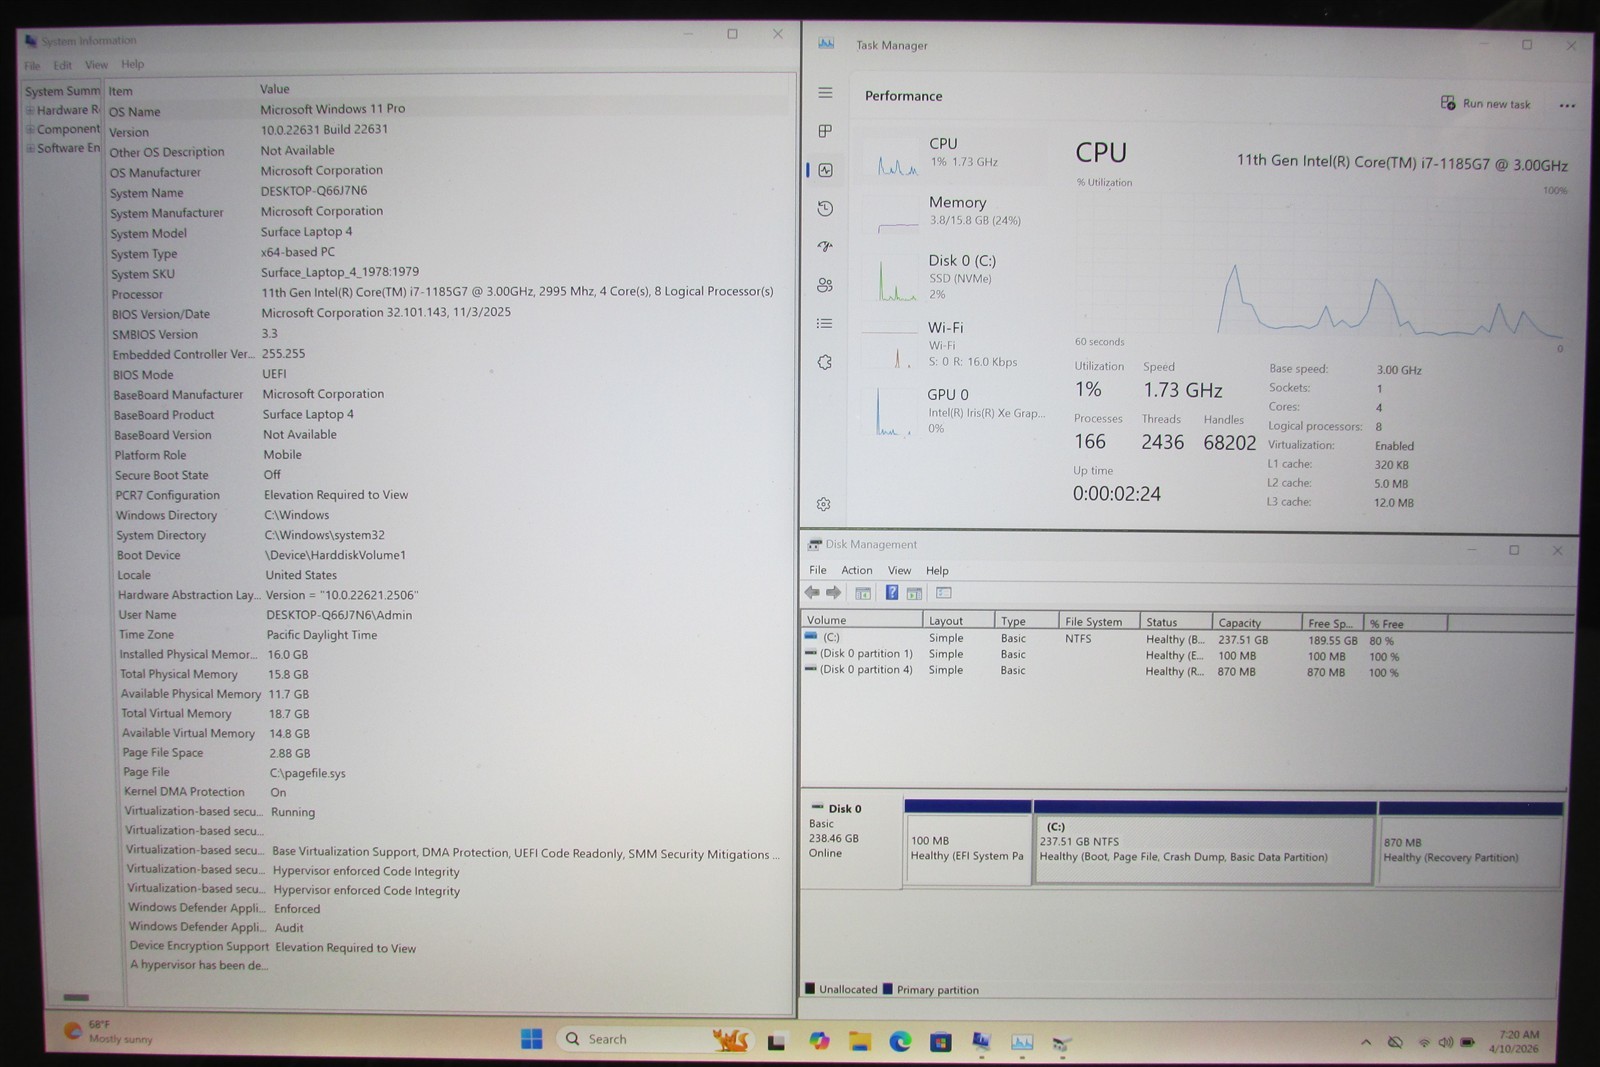Image resolution: width=1600 pixels, height=1067 pixels.
Task: Open Task Manager more options ellipsis
Action: [1567, 105]
